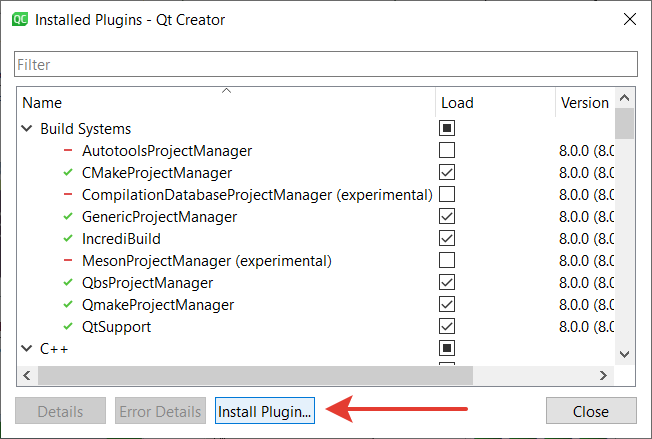652x439 pixels.
Task: Click the red dash icon beside AutotoolsProjectManager
Action: pos(68,151)
